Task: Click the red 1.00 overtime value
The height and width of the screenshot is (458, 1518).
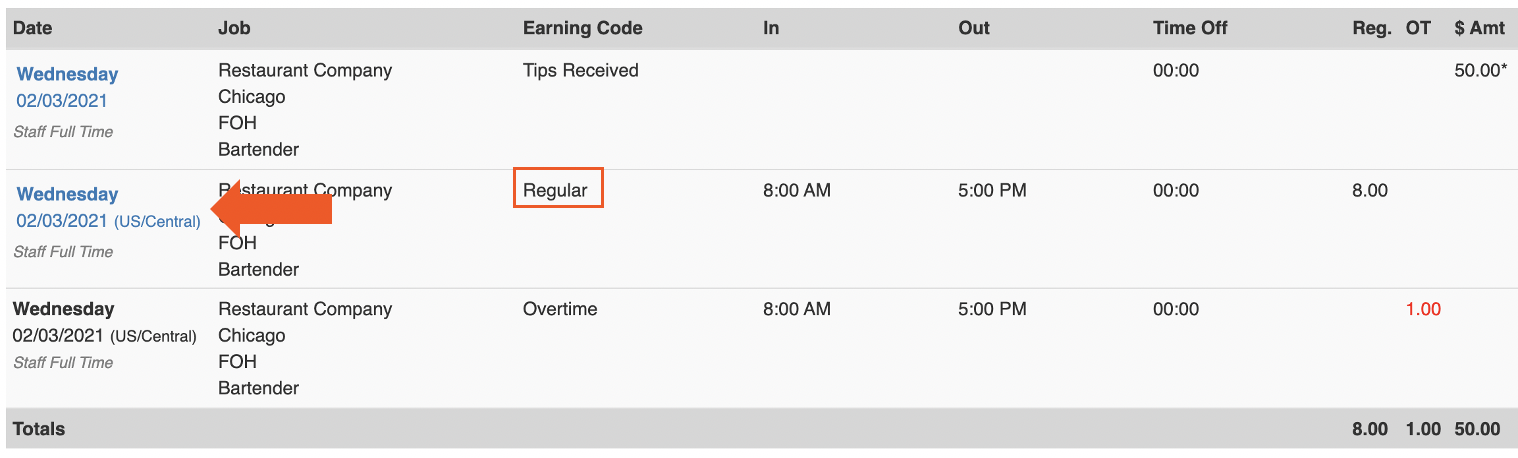Action: tap(1422, 309)
